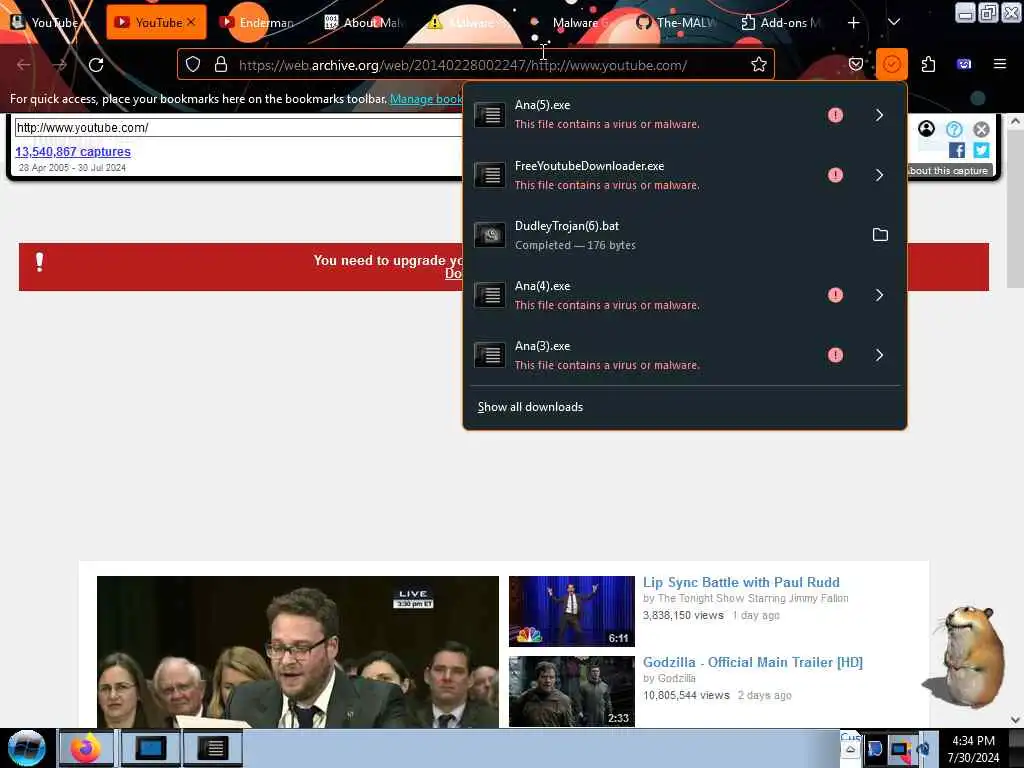Select FreeYoutubeDownloader.exe file name
Viewport: 1024px width, 768px height.
pos(589,166)
